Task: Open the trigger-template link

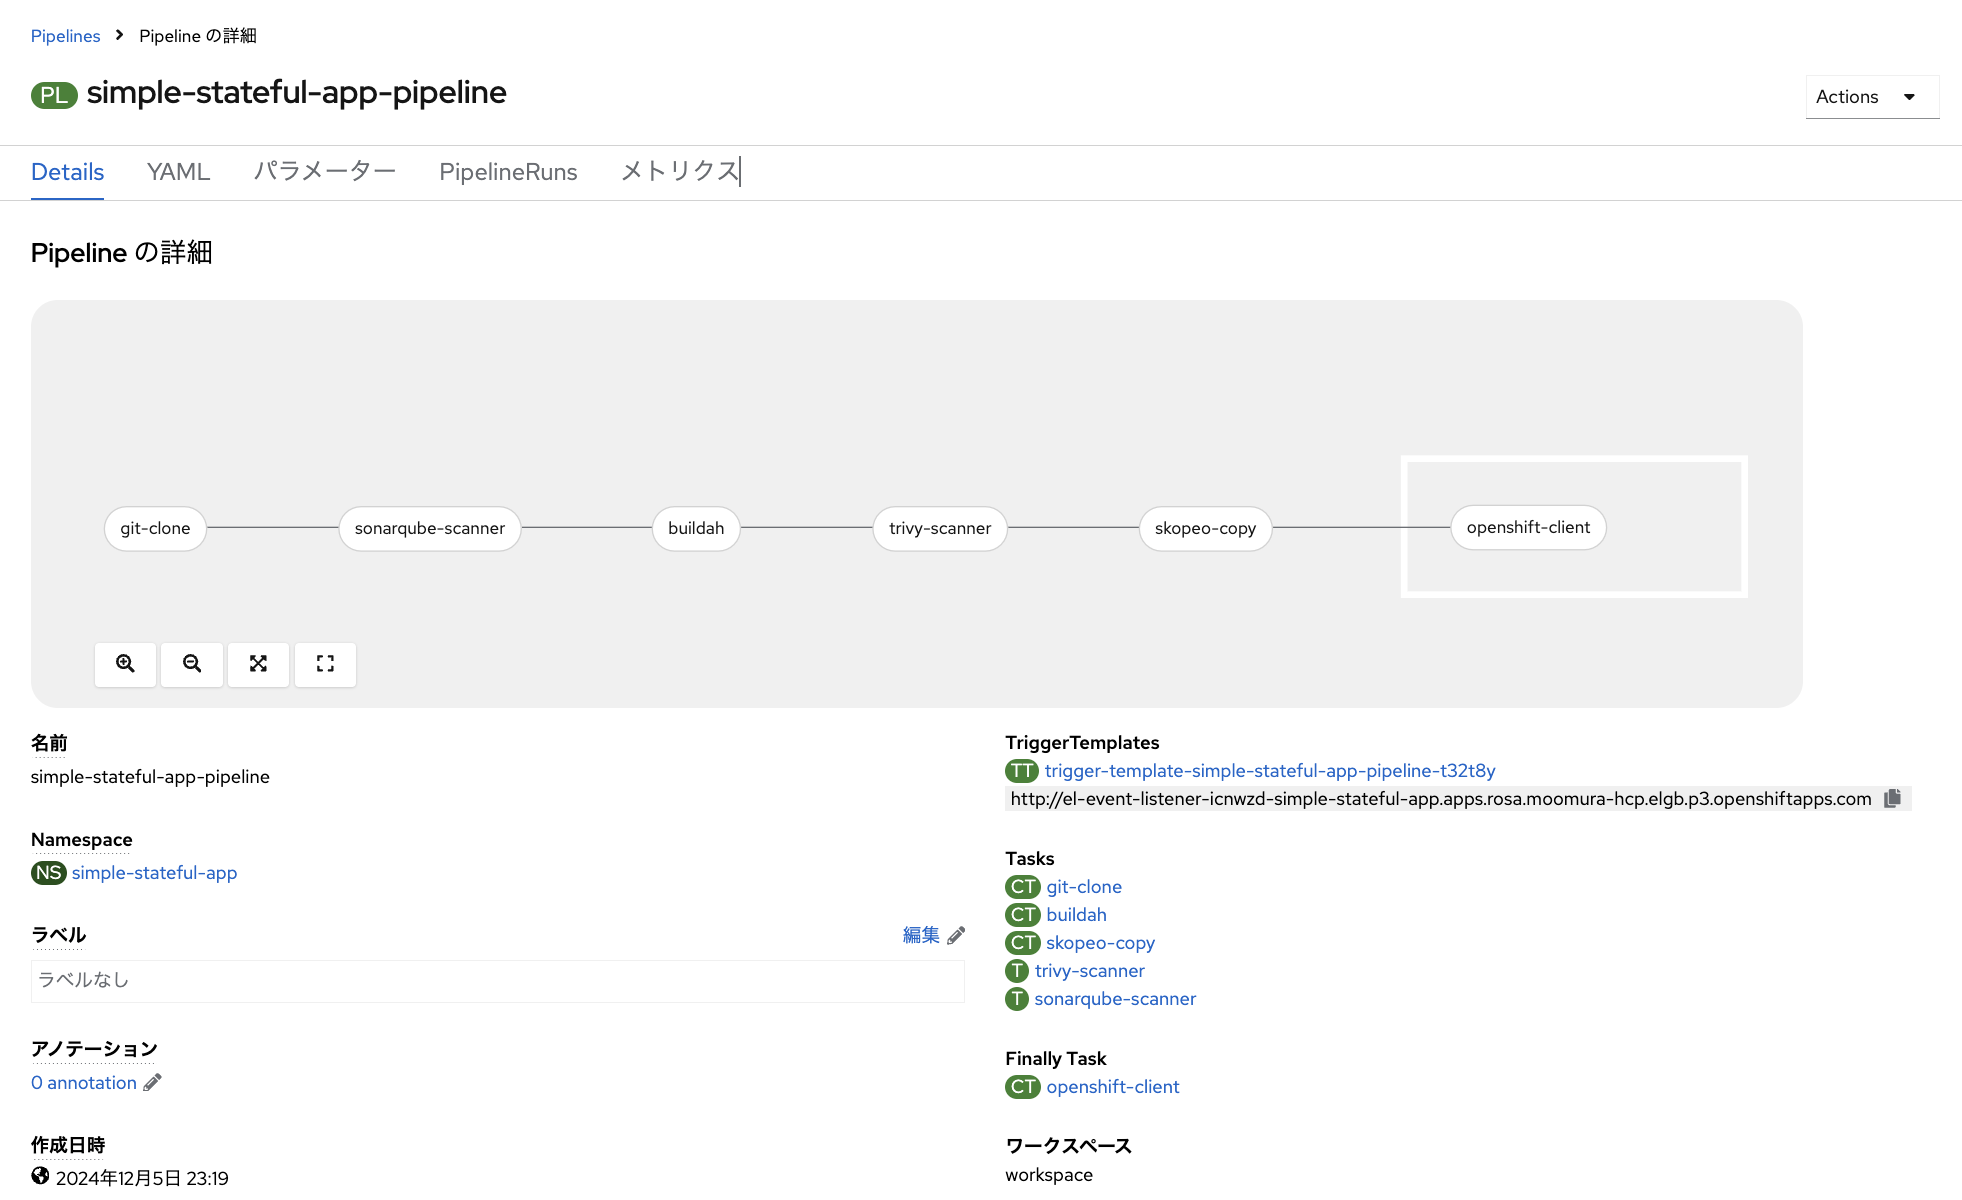Action: [1269, 771]
